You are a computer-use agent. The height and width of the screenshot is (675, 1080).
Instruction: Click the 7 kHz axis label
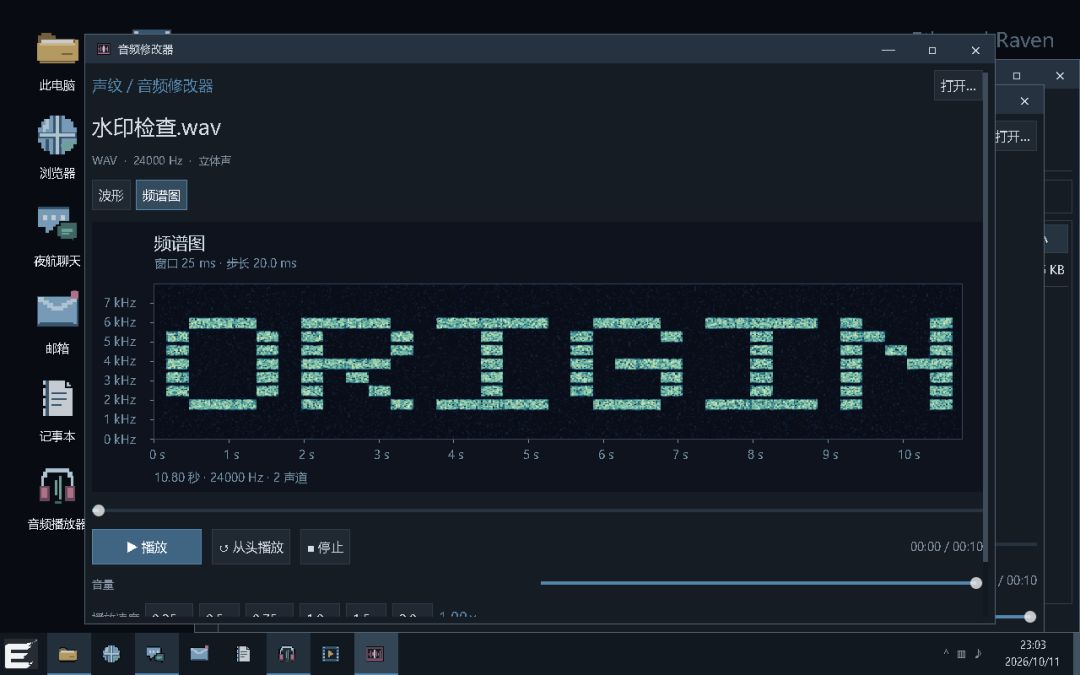pyautogui.click(x=120, y=302)
